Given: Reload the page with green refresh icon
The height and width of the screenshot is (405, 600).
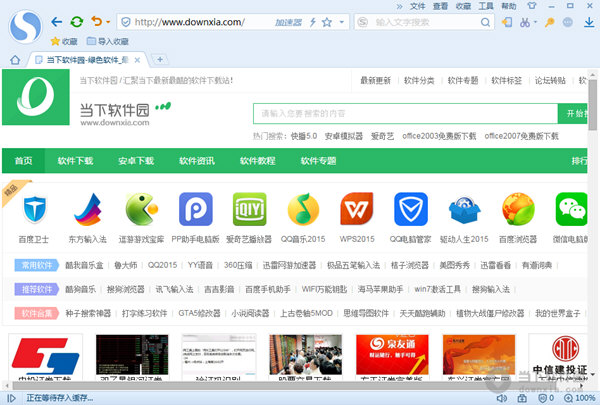Looking at the screenshot, I should [x=77, y=22].
